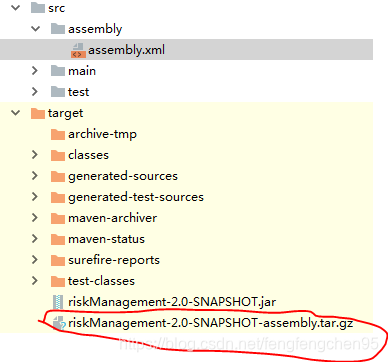Screen dimensions: 388x362
Task: Expand the main folder
Action: [35, 71]
